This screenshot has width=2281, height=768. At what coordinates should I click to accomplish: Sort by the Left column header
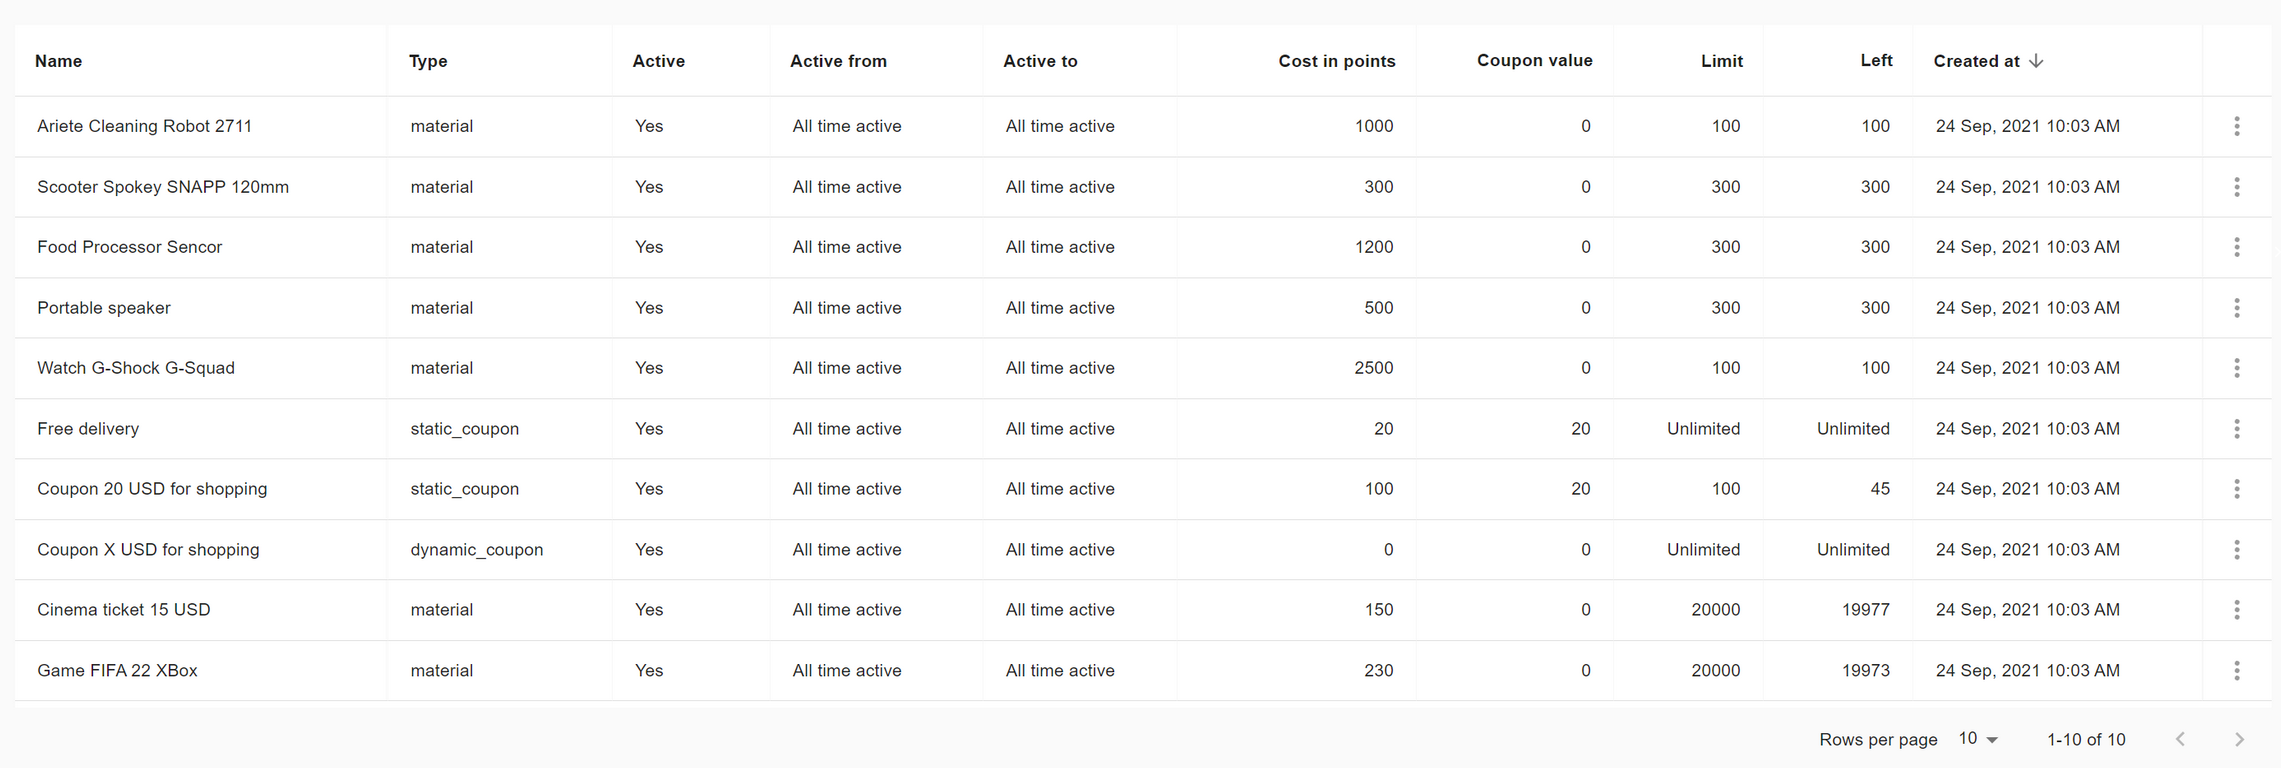[x=1876, y=61]
